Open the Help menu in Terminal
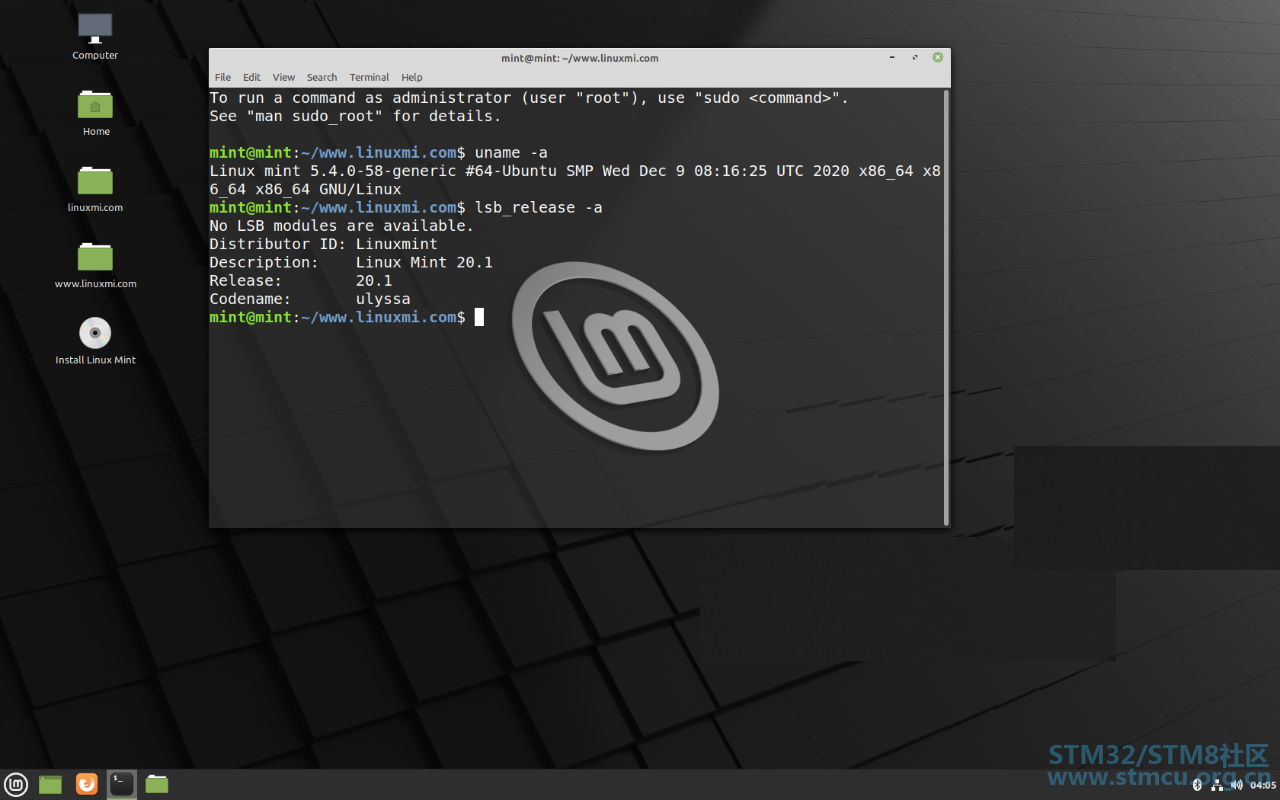This screenshot has width=1280, height=800. tap(412, 77)
